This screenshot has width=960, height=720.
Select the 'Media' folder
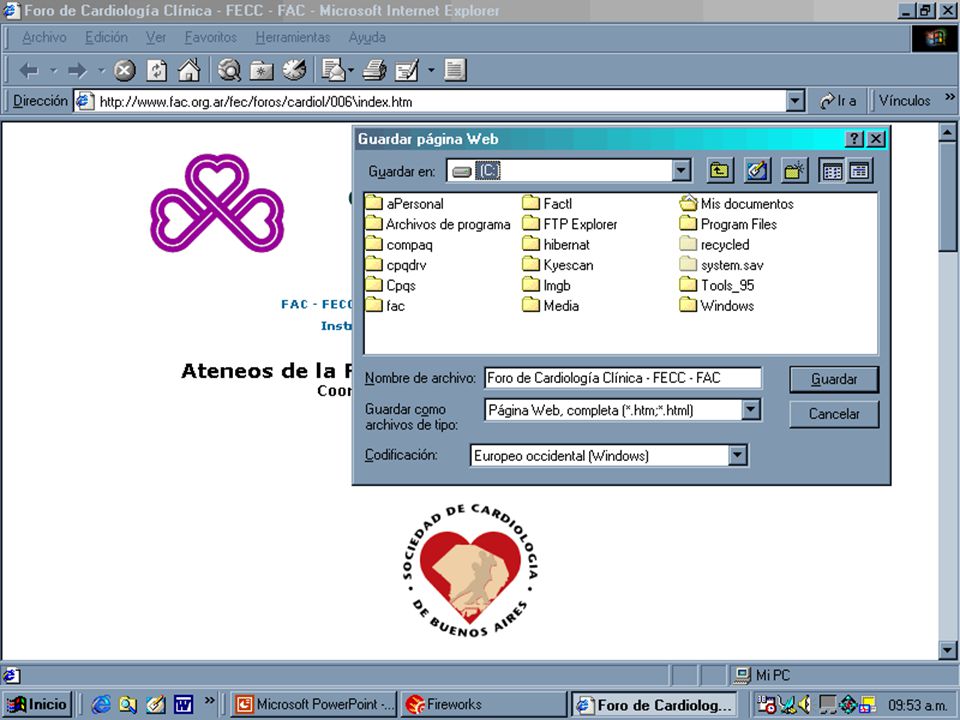551,305
